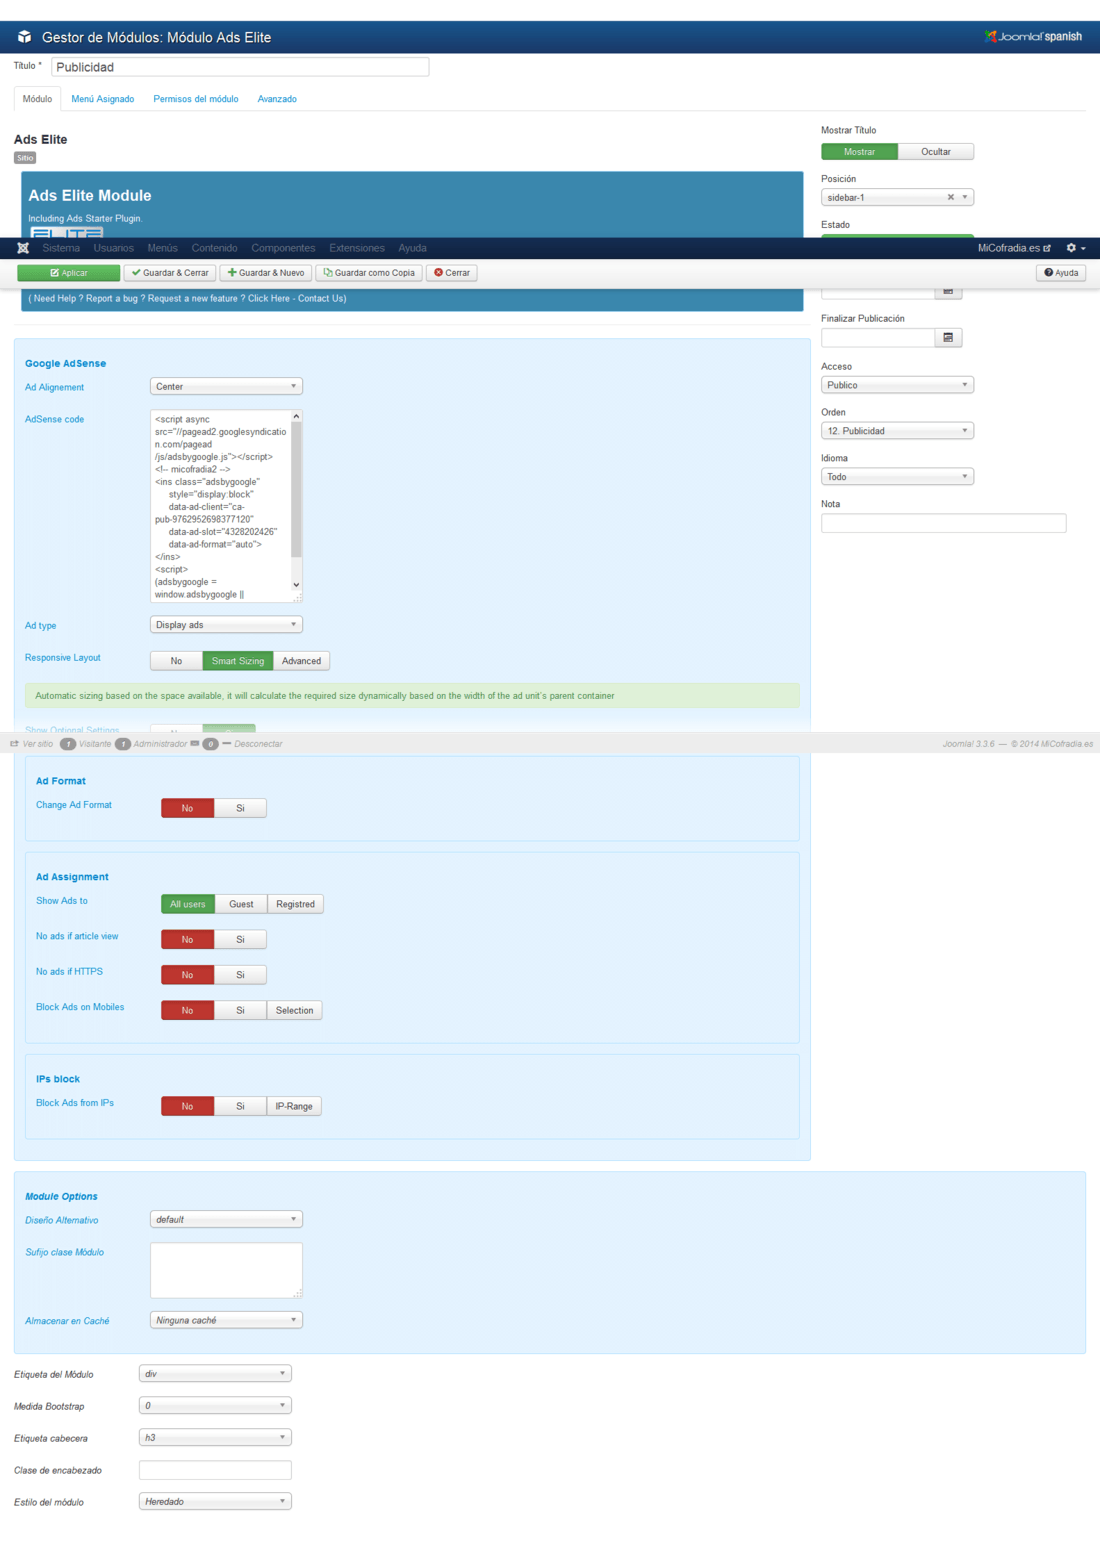Open the Diseño Alternativo dropdown
This screenshot has width=1100, height=1559.
(x=226, y=1219)
